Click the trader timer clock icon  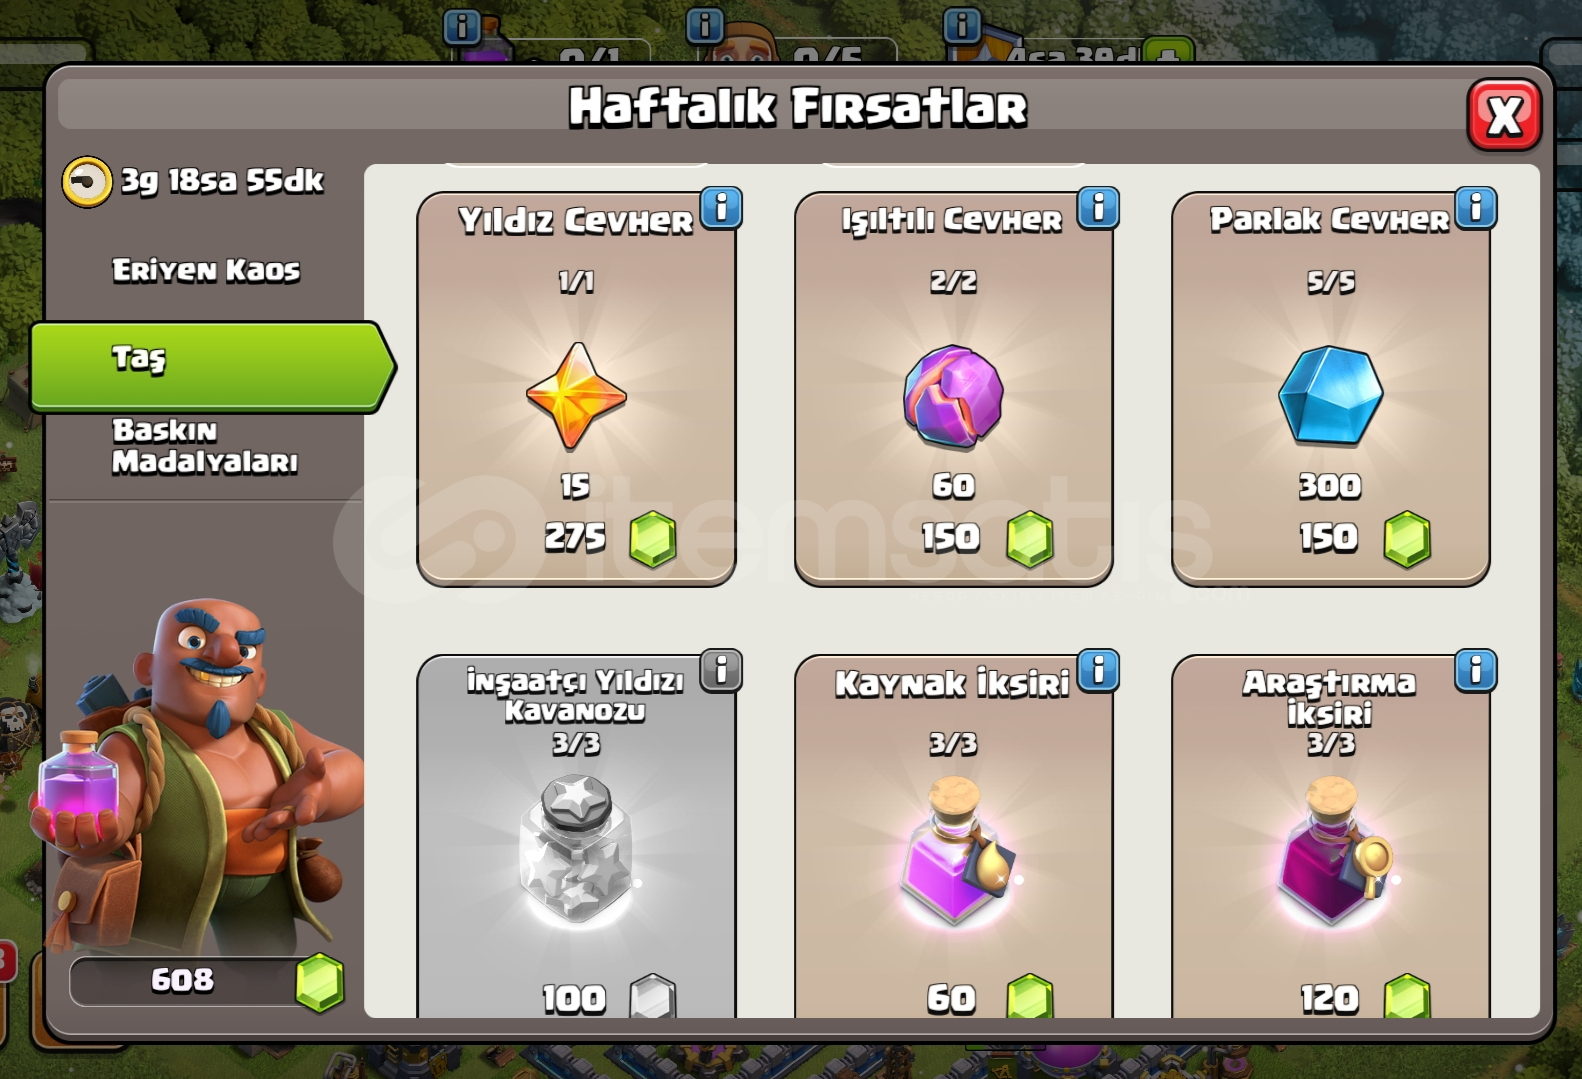[x=87, y=182]
